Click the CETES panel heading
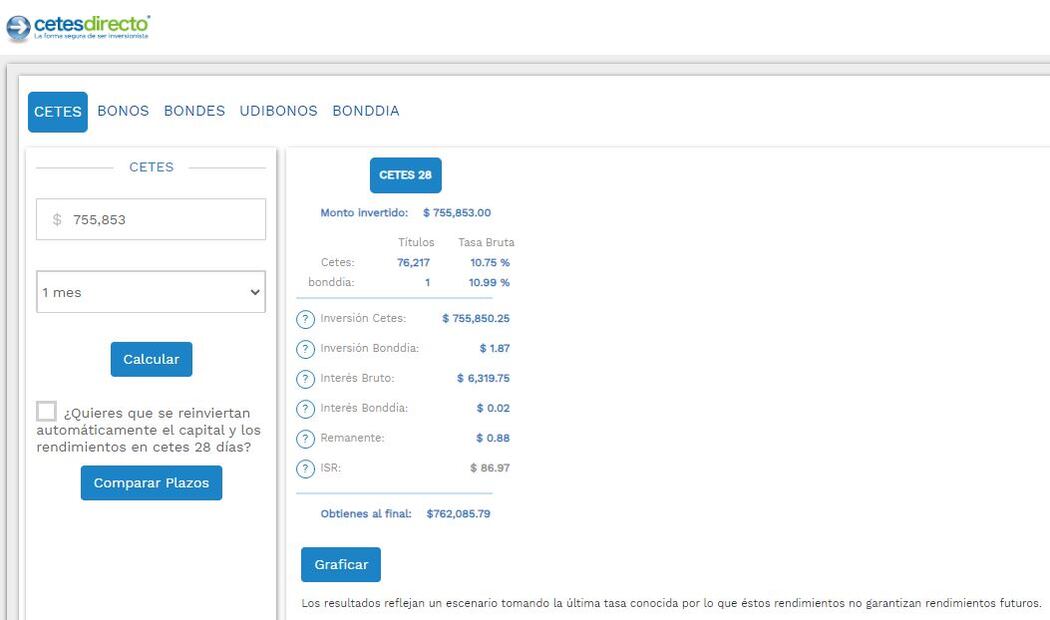The height and width of the screenshot is (620, 1050). (x=151, y=167)
